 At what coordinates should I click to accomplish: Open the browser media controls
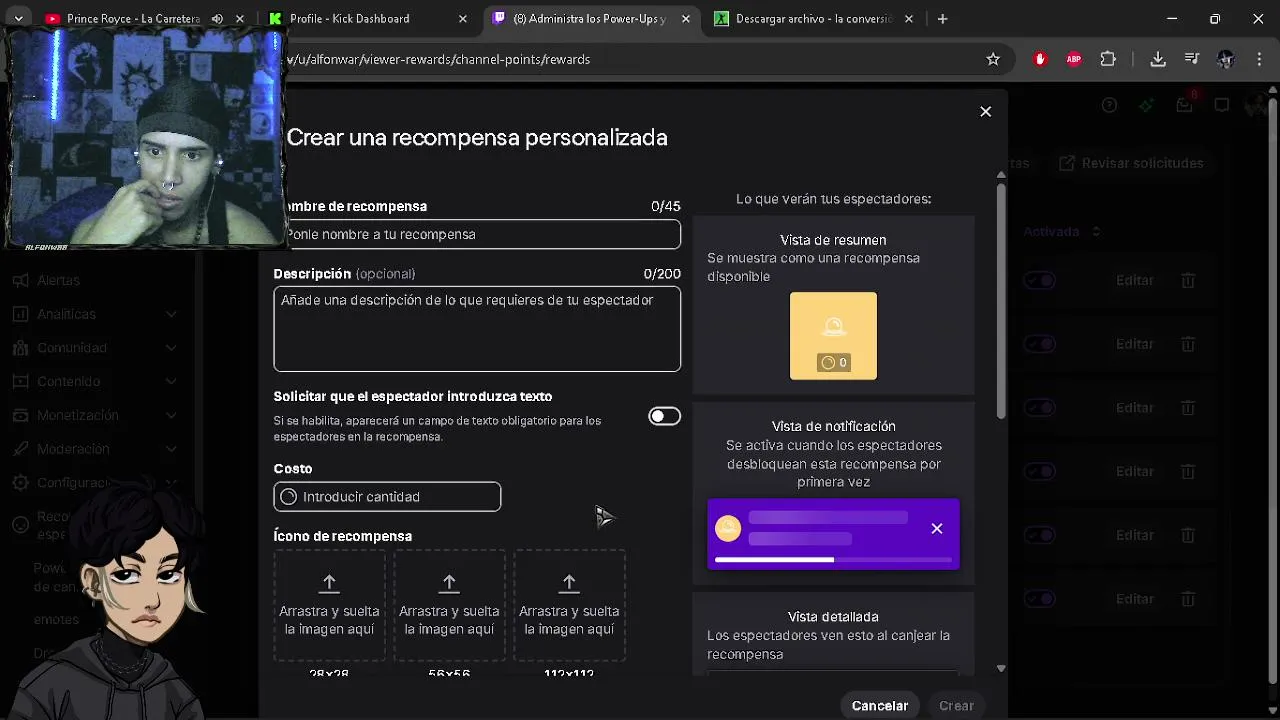[1191, 59]
